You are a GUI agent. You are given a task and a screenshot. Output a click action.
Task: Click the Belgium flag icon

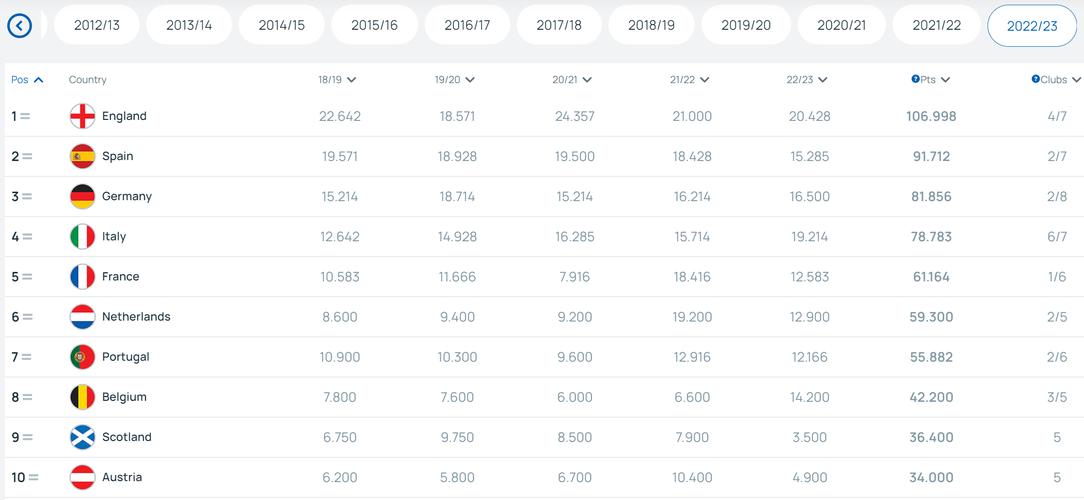(x=82, y=397)
